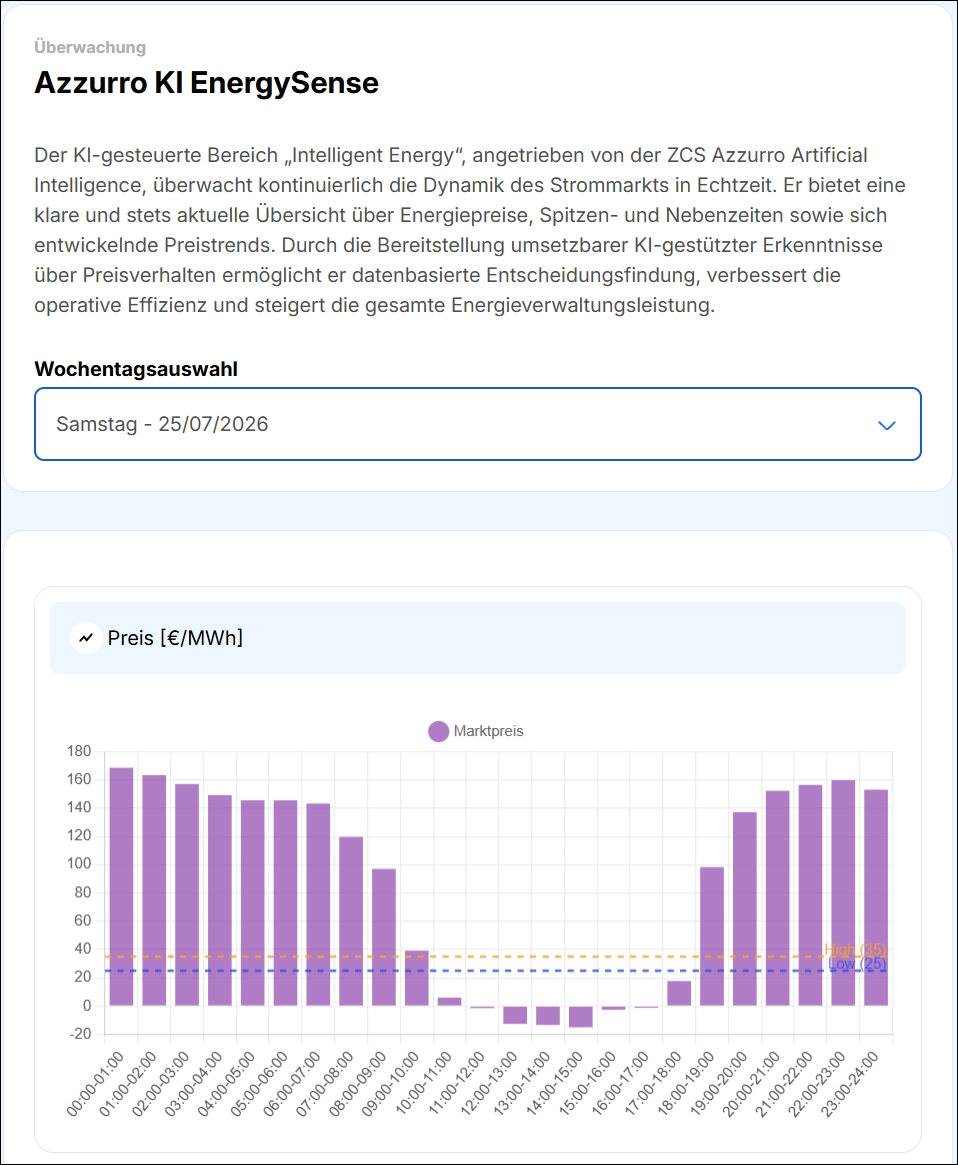Image resolution: width=958 pixels, height=1165 pixels.
Task: Click the blue Low (25) threshold label
Action: pyautogui.click(x=857, y=964)
